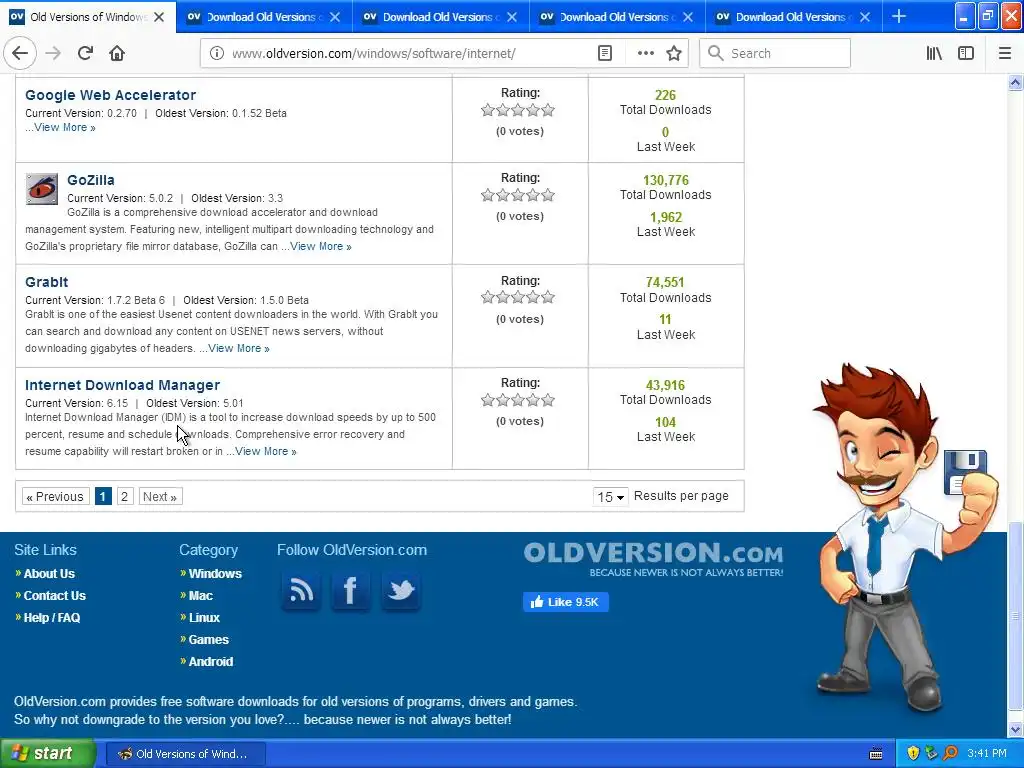The image size is (1024, 768).
Task: Click the floppy disk held by mascot
Action: click(963, 472)
